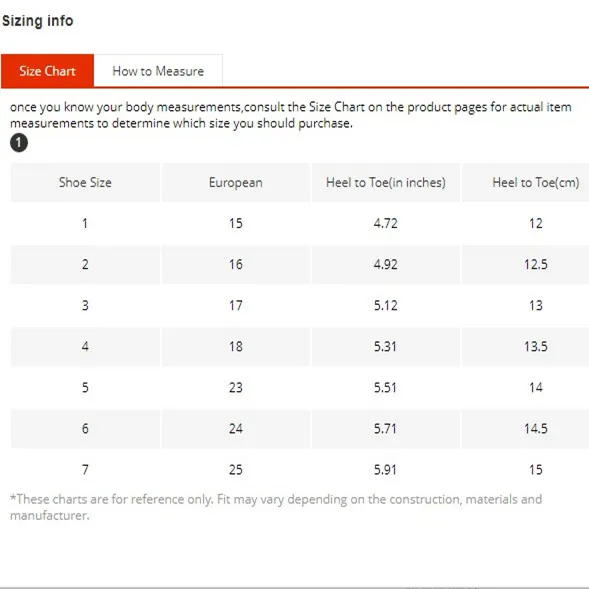This screenshot has width=589, height=589.
Task: Select the 4.72 inches cell
Action: tap(386, 224)
